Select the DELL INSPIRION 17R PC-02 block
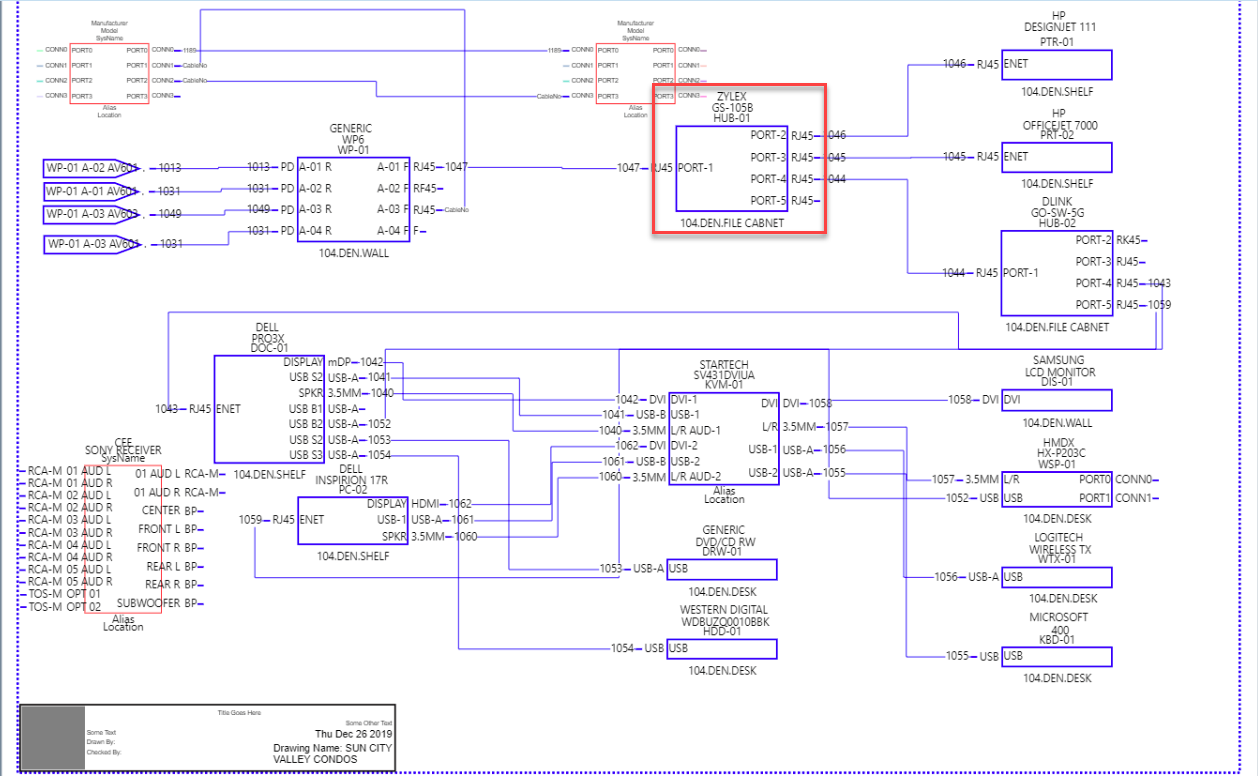Image resolution: width=1258 pixels, height=776 pixels. (x=353, y=520)
